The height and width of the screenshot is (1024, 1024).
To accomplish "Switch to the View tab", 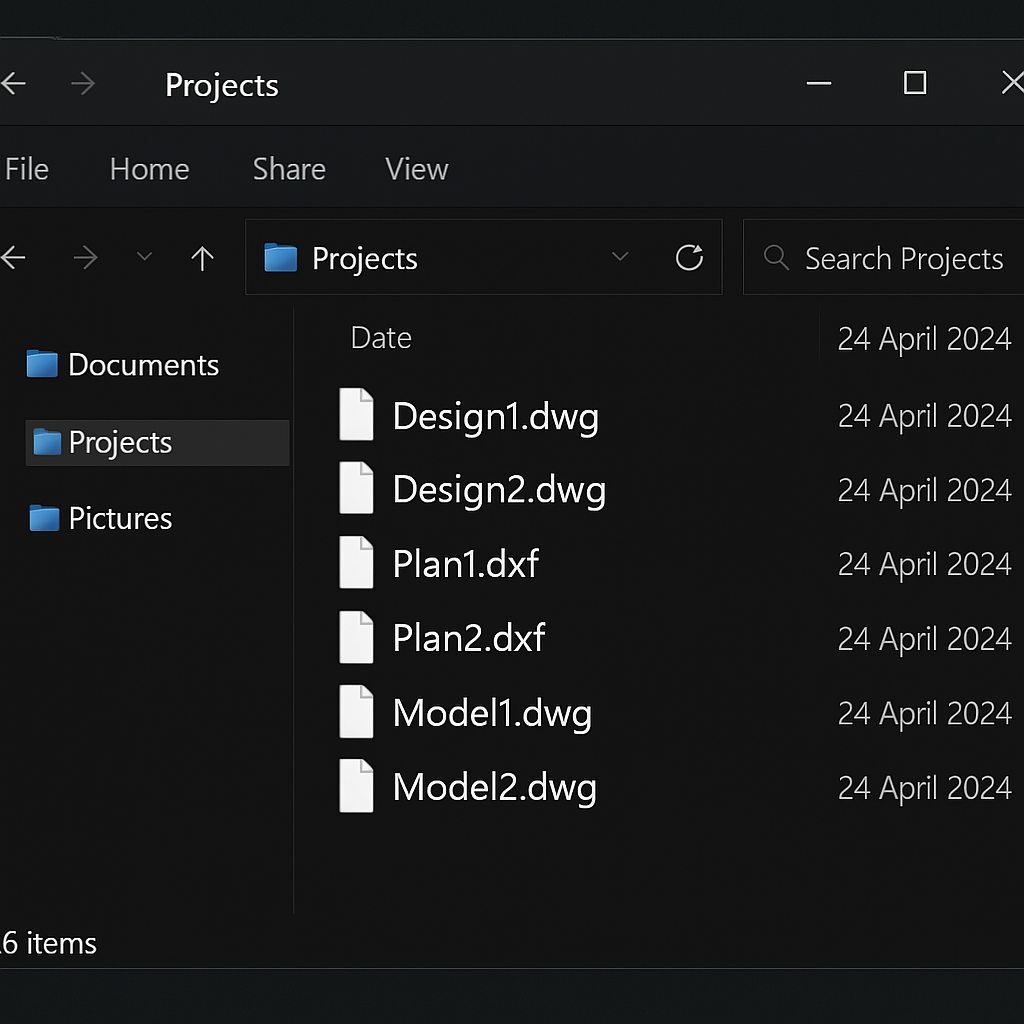I will [416, 169].
